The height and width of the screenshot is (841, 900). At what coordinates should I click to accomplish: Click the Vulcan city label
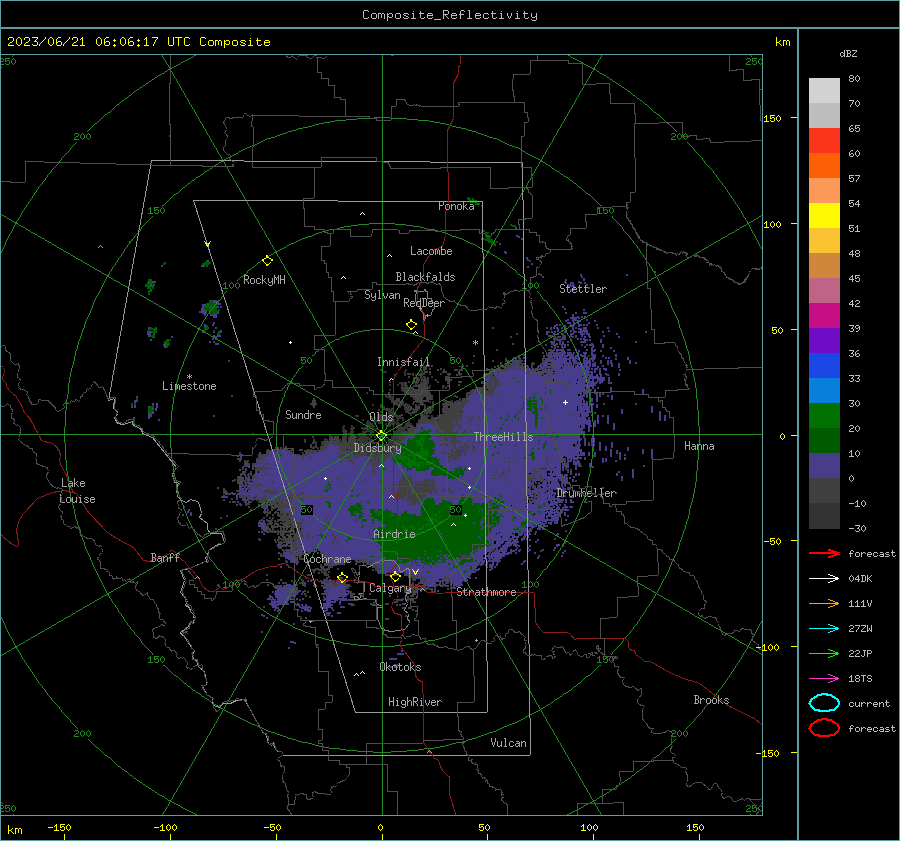[508, 743]
